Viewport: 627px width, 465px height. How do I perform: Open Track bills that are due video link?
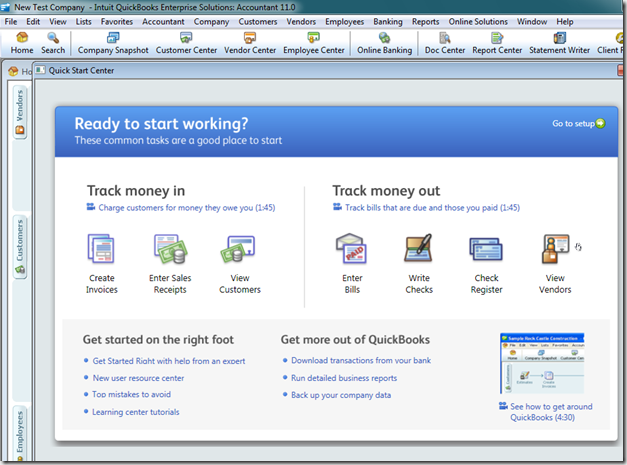(x=432, y=208)
